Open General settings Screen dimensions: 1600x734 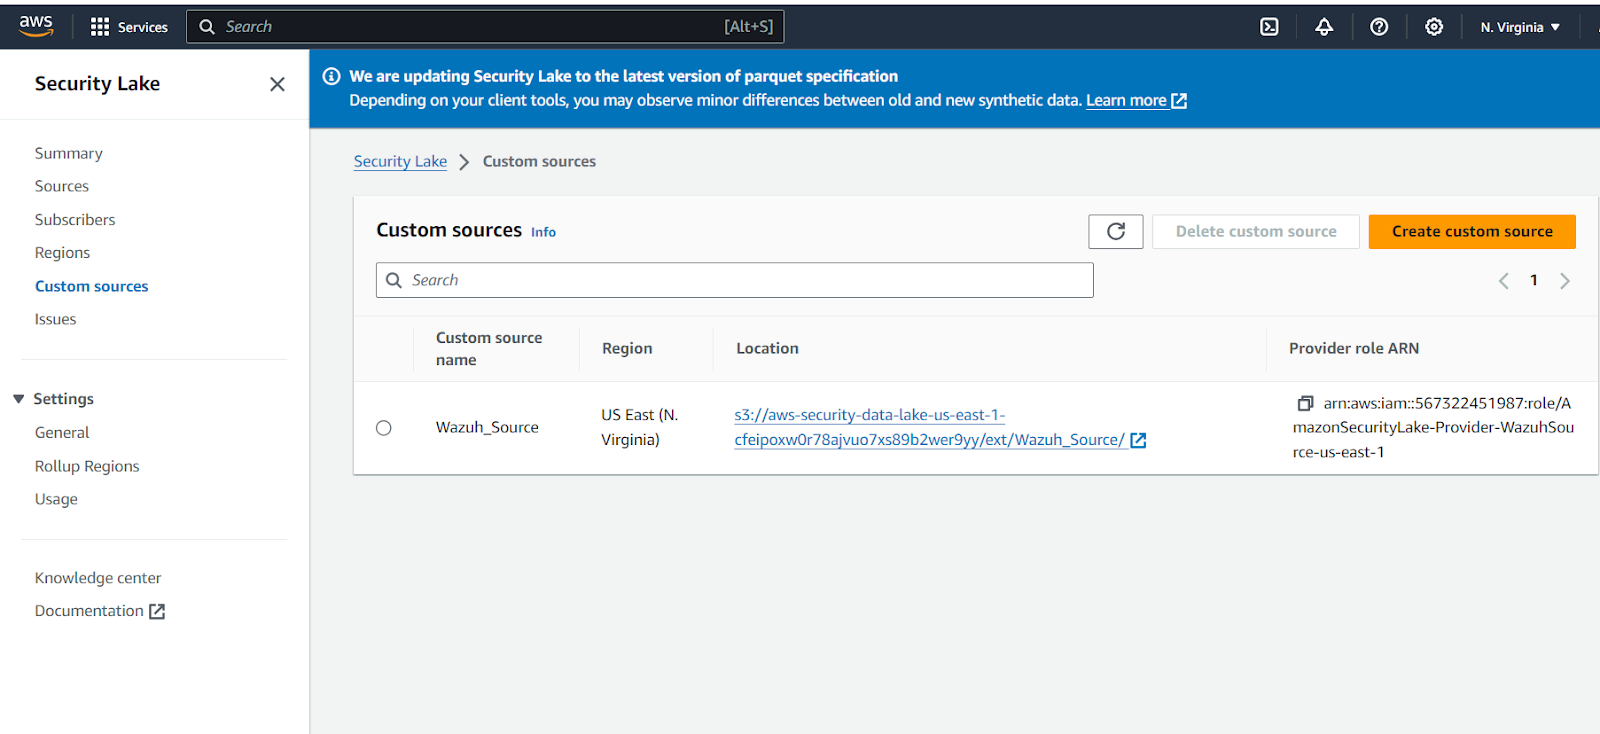(62, 432)
